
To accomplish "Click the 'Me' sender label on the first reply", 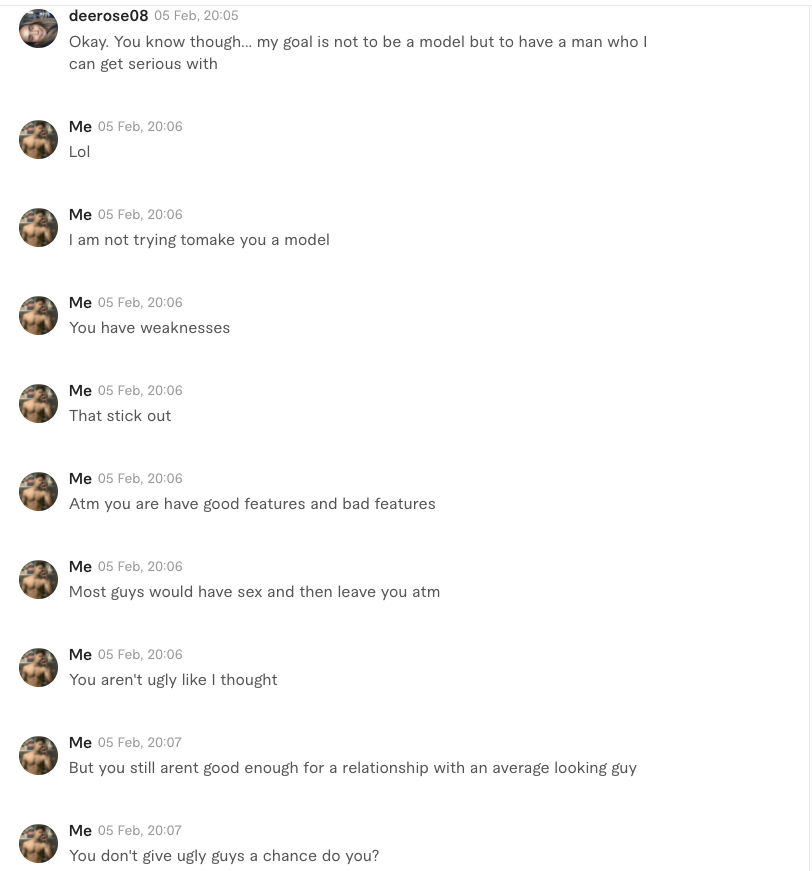I will click(x=80, y=126).
